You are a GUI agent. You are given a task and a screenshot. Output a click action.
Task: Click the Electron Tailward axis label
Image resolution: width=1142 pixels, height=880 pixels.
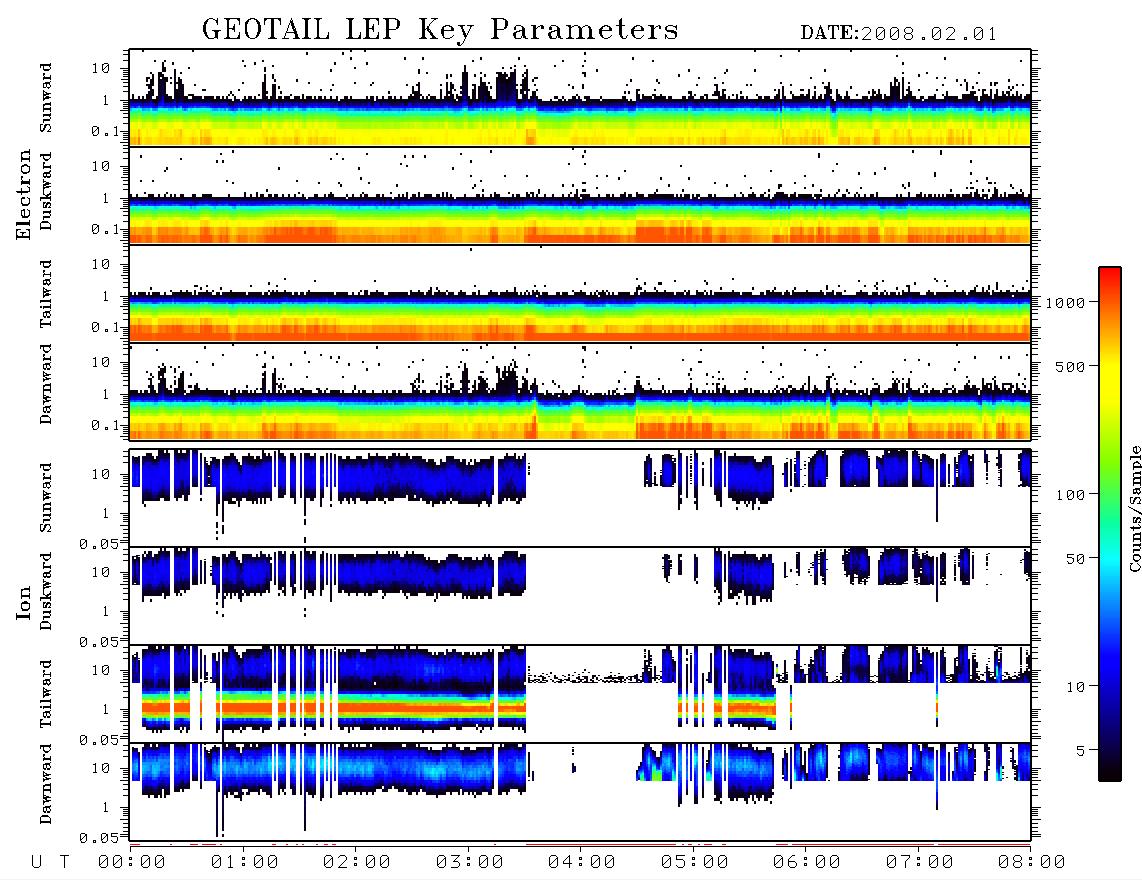(x=46, y=294)
